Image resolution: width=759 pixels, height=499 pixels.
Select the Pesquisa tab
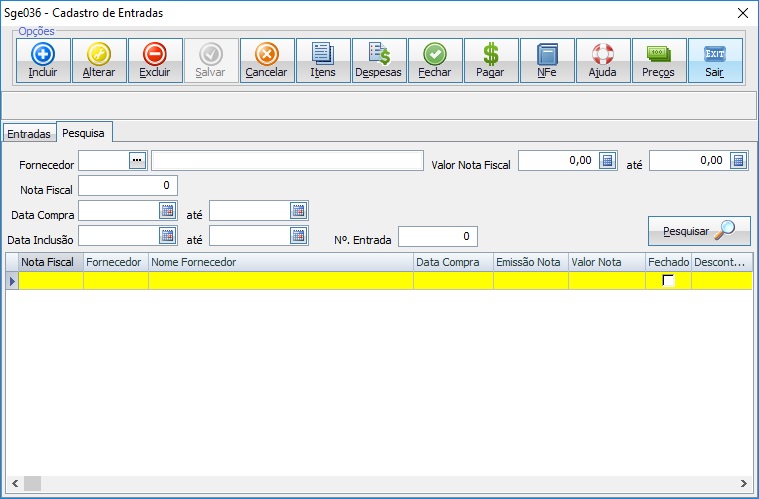coord(84,133)
